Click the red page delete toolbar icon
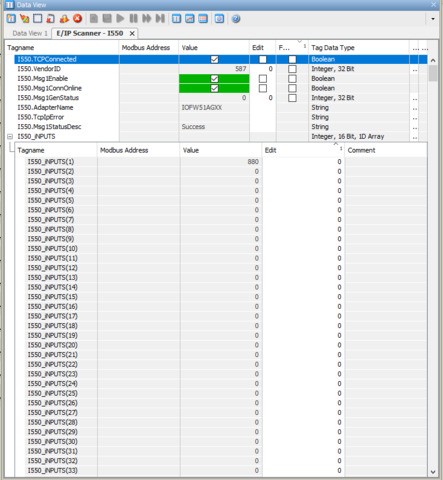The height and width of the screenshot is (480, 443). pos(51,19)
